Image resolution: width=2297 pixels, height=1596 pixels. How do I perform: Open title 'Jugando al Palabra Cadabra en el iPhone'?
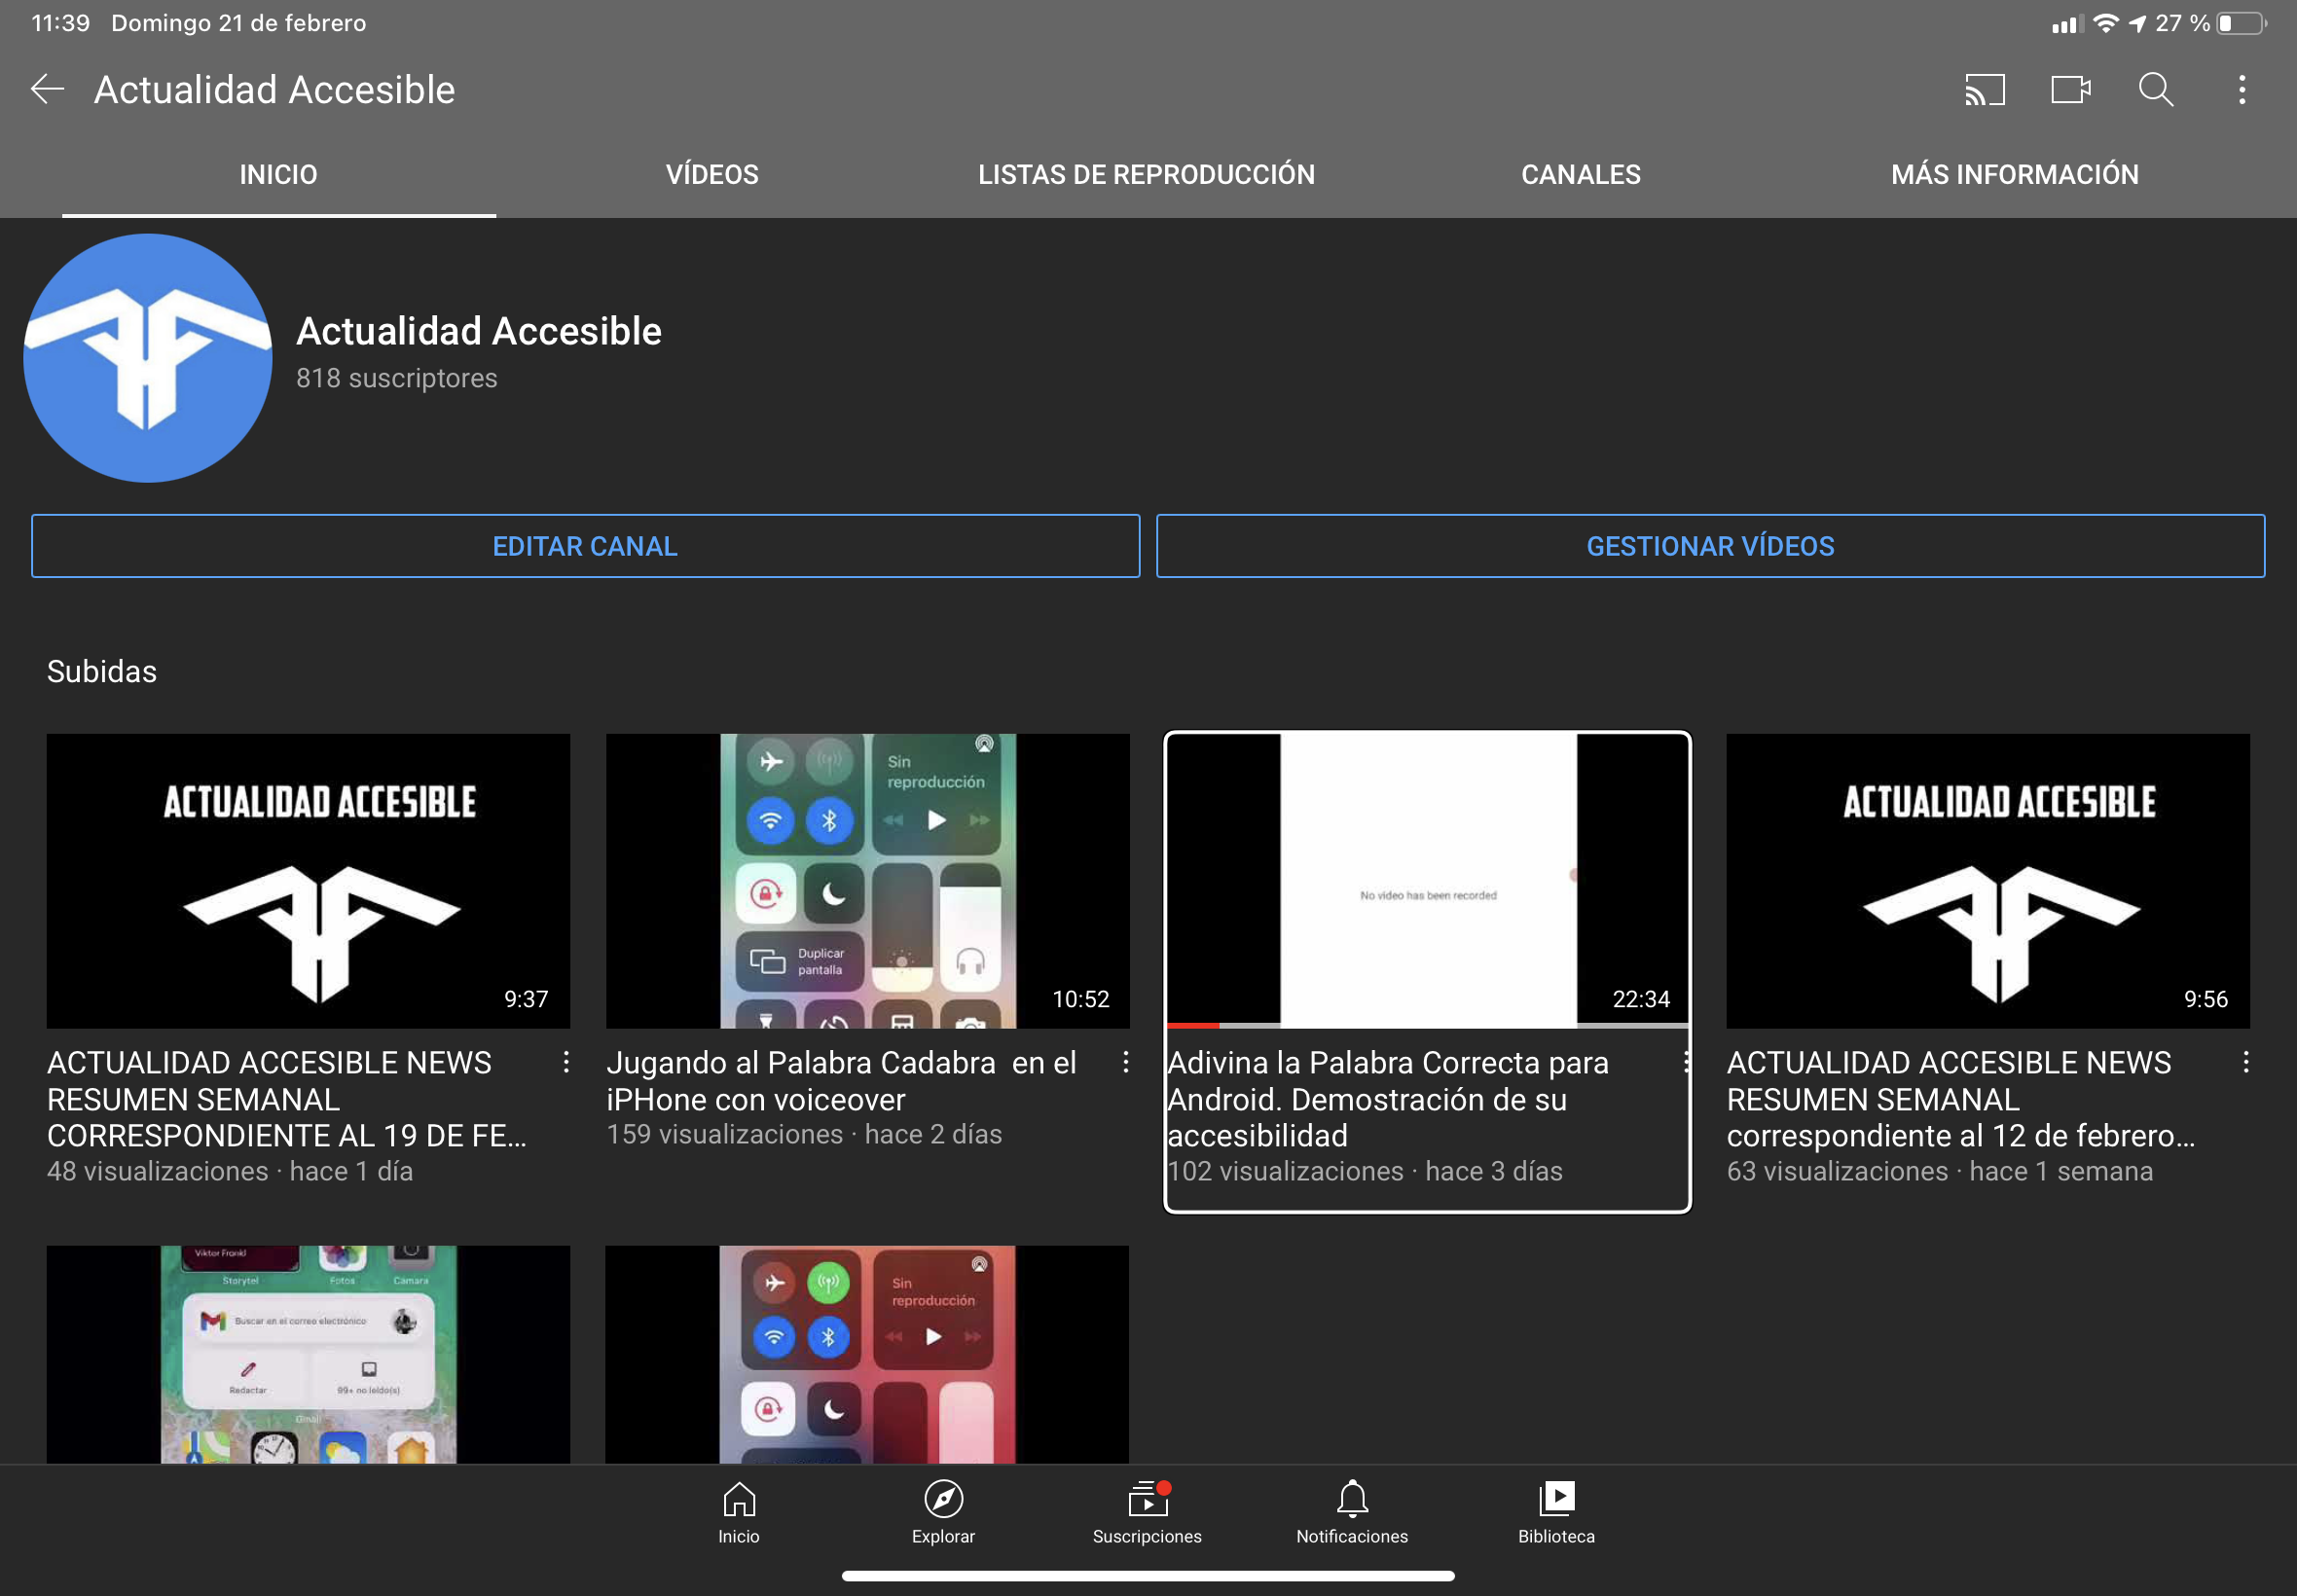[841, 1081]
